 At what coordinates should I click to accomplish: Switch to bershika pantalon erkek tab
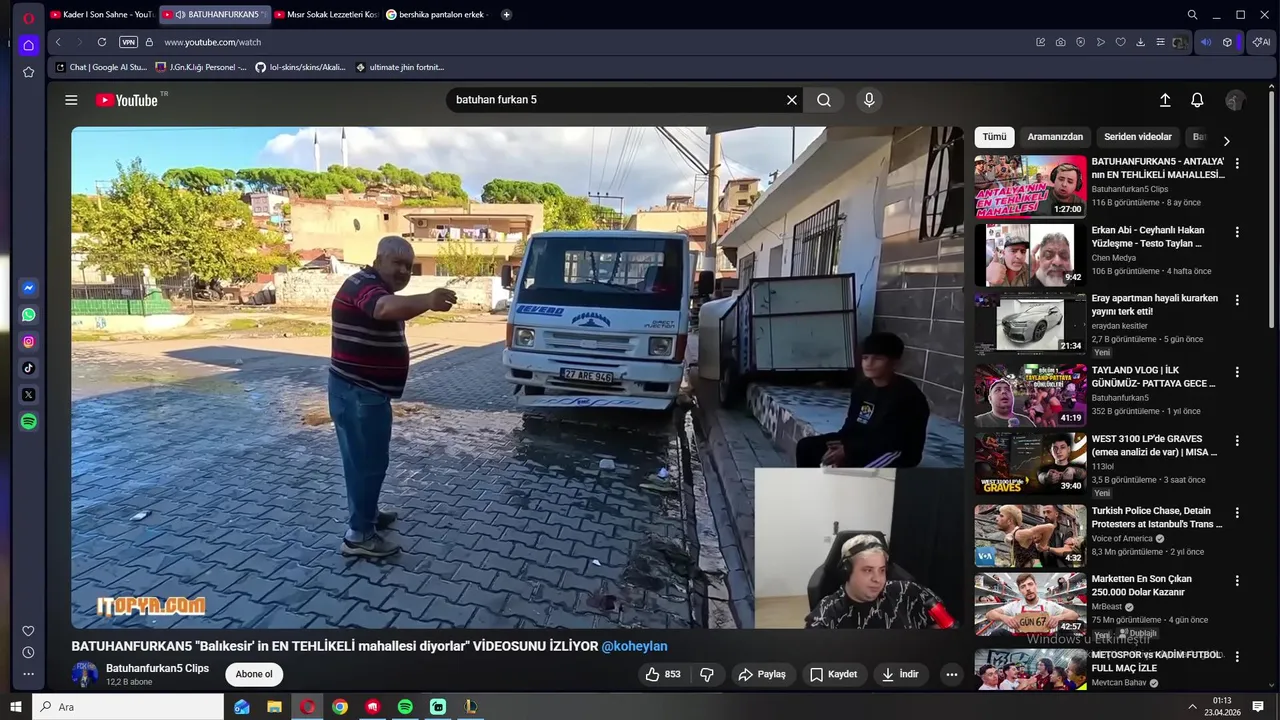[437, 15]
